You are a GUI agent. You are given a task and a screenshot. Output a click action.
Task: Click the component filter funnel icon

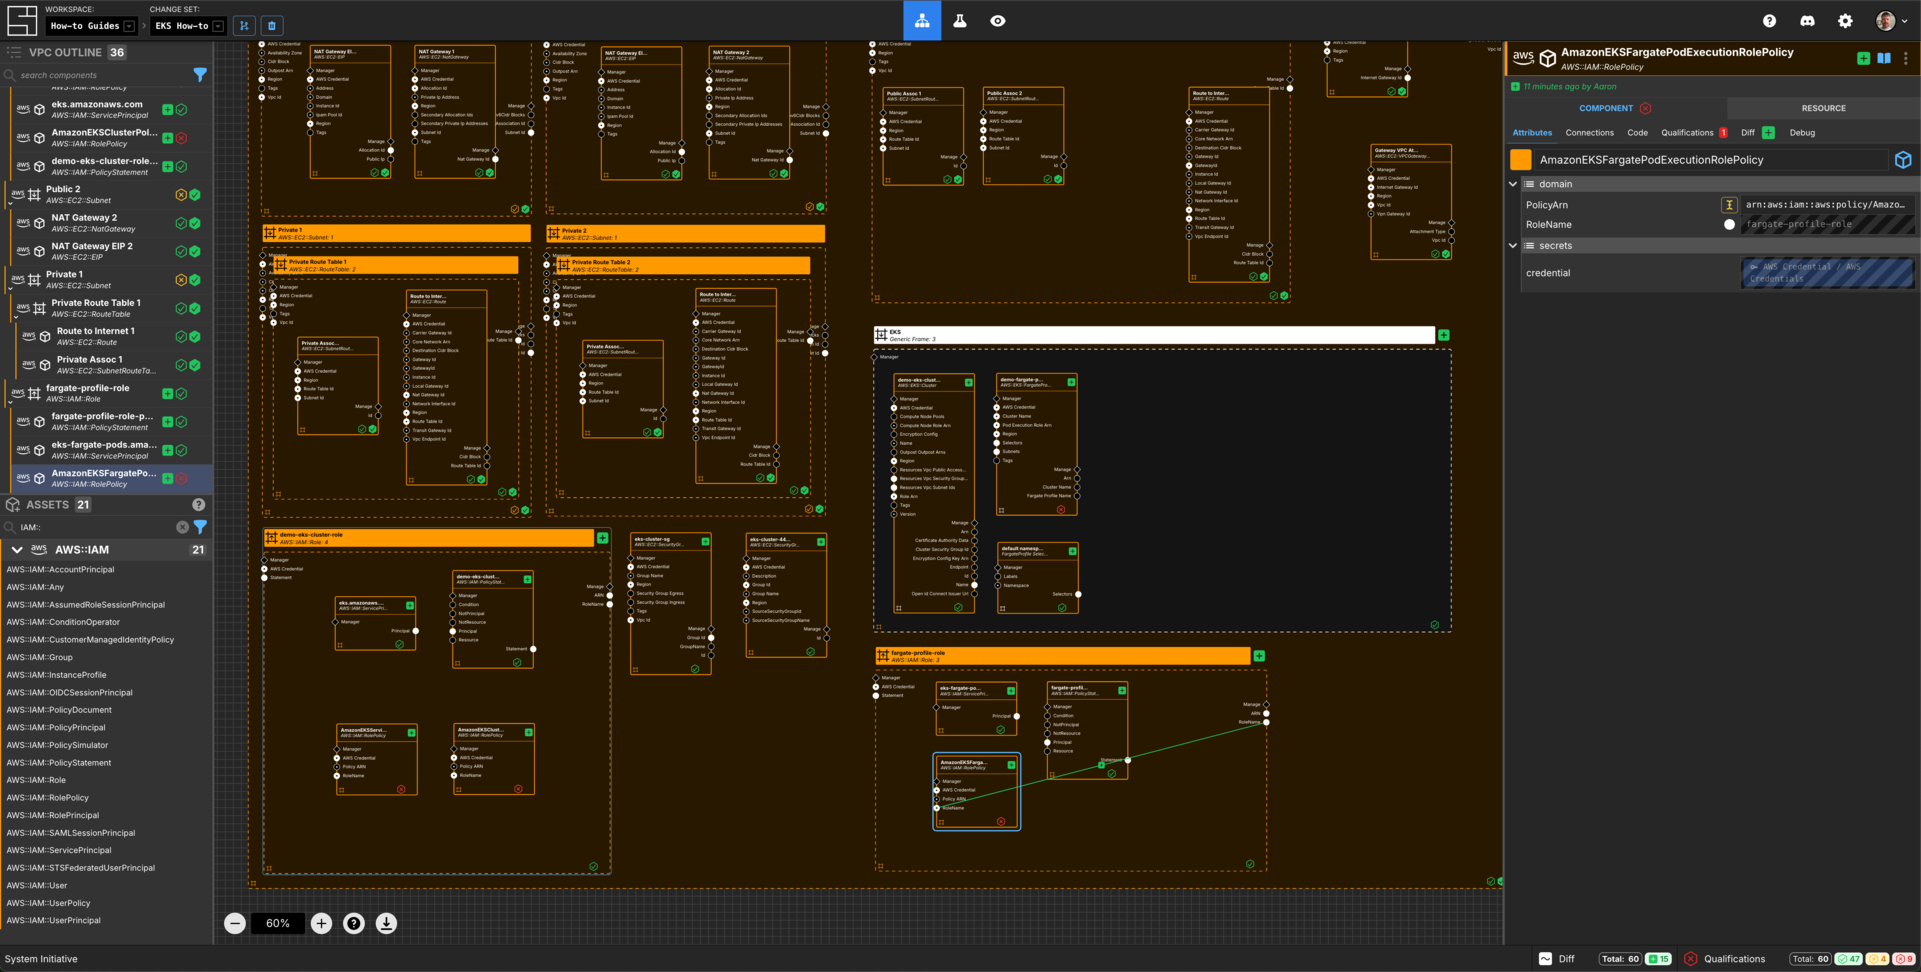200,75
